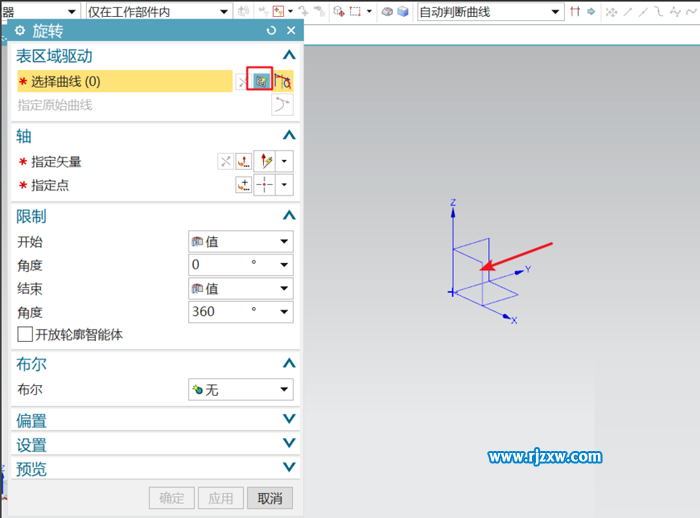The width and height of the screenshot is (700, 518).
Task: Expand the 设置 section
Action: [x=289, y=443]
